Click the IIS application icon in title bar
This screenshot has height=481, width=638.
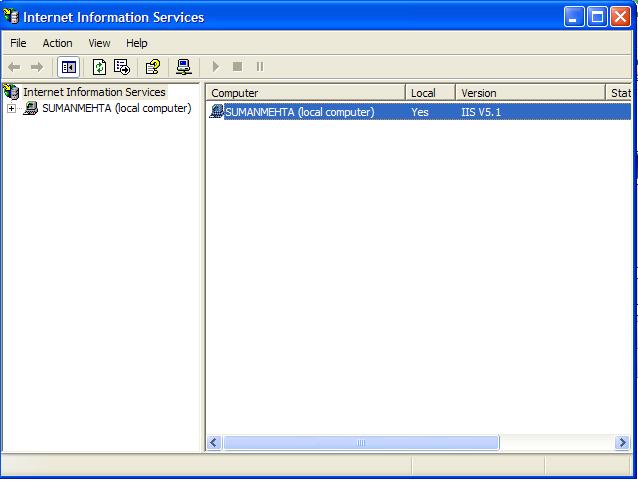[11, 17]
